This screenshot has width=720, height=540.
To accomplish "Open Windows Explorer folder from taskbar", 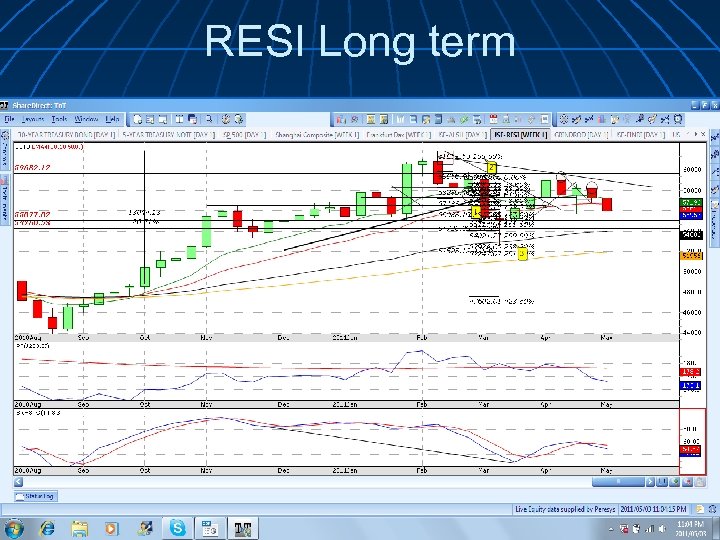I will coord(79,529).
